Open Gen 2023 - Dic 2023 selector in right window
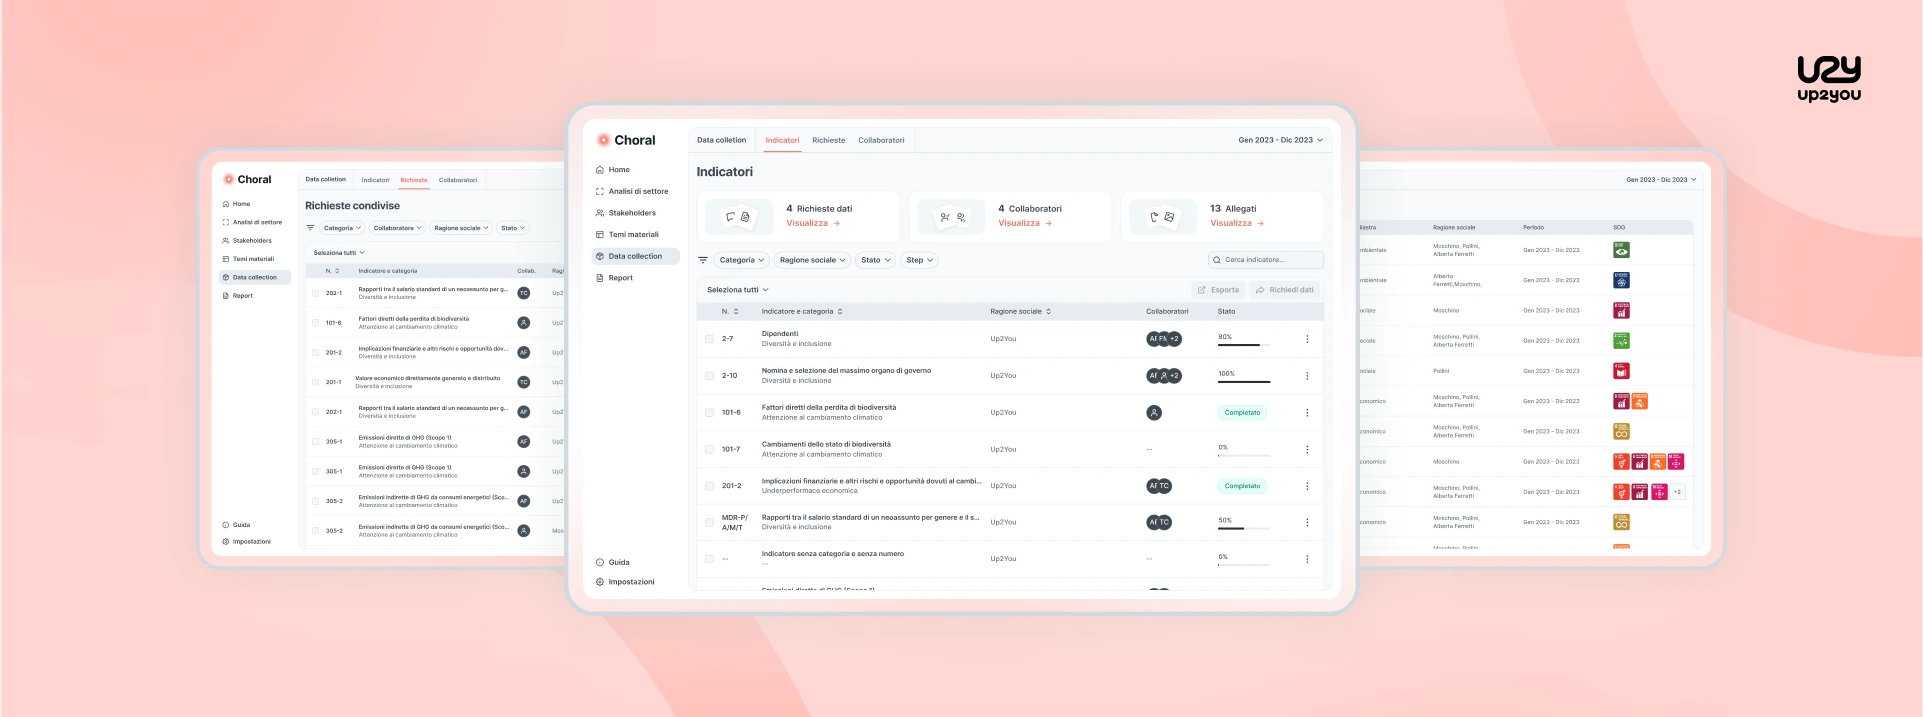The image size is (1923, 717). click(1661, 180)
